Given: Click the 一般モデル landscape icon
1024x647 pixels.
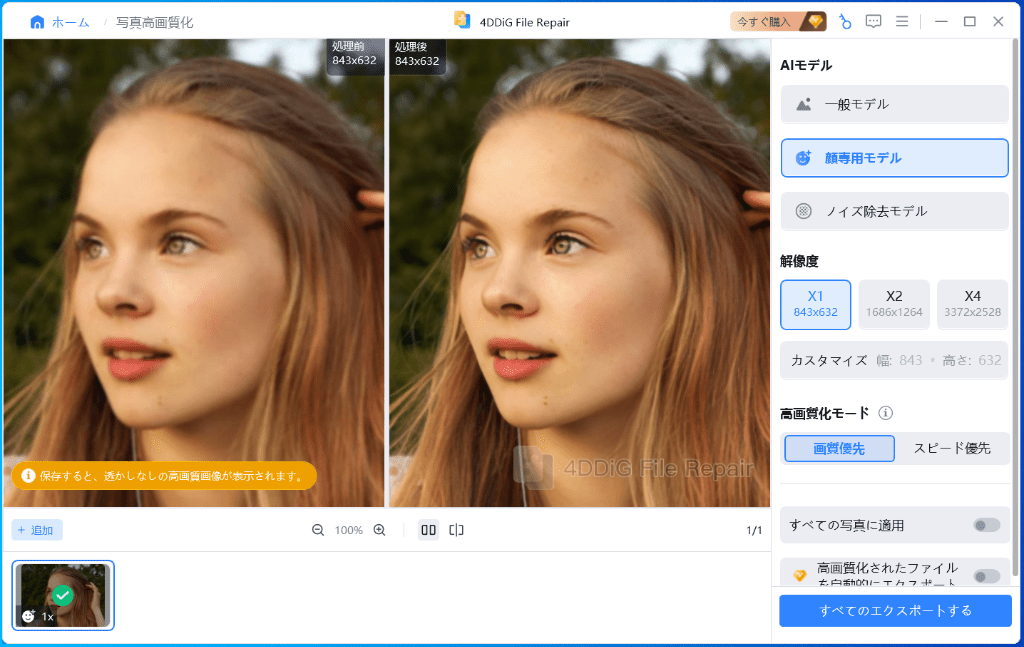Looking at the screenshot, I should (804, 104).
